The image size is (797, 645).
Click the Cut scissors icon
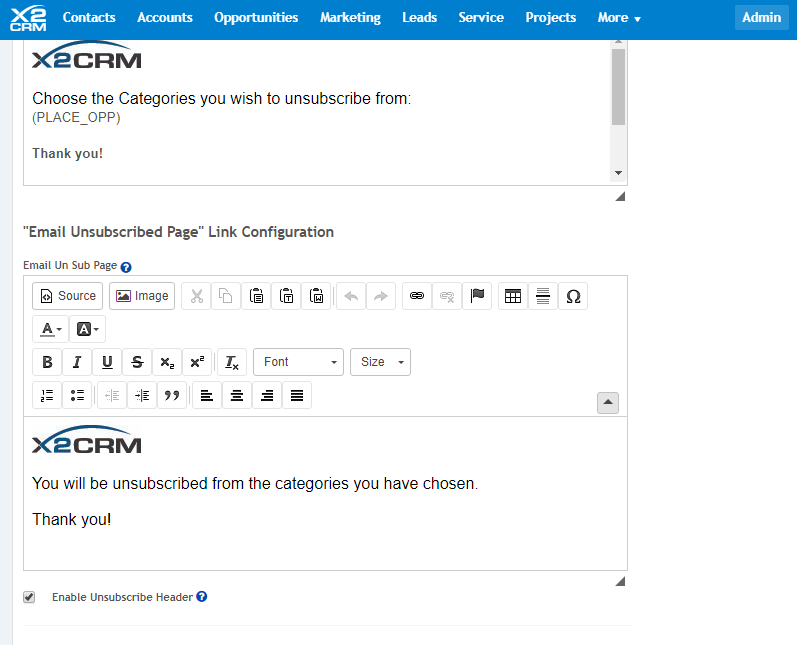click(x=196, y=296)
